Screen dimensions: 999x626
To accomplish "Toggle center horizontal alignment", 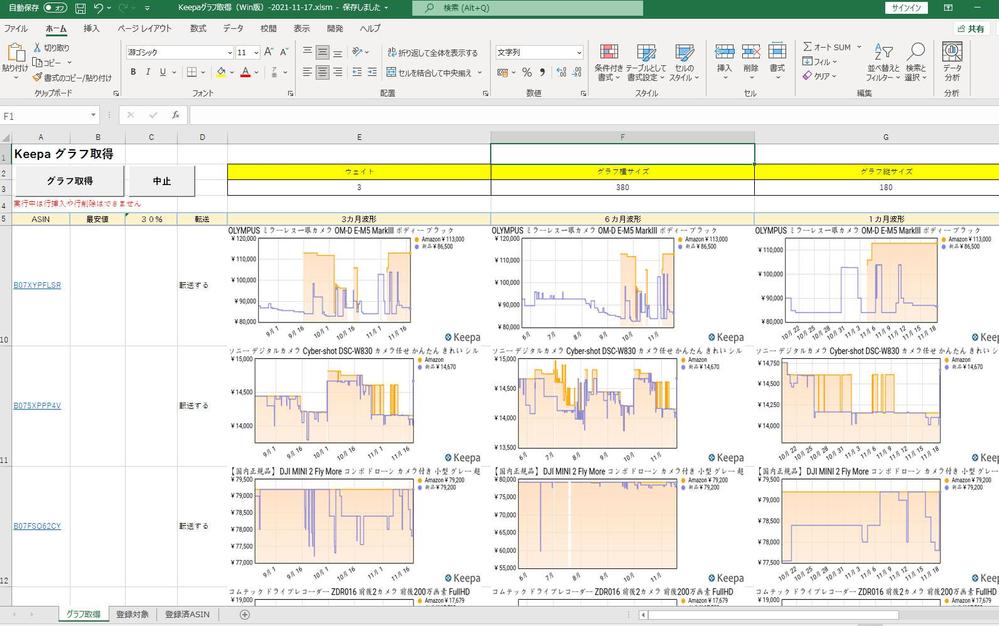I will [x=322, y=73].
